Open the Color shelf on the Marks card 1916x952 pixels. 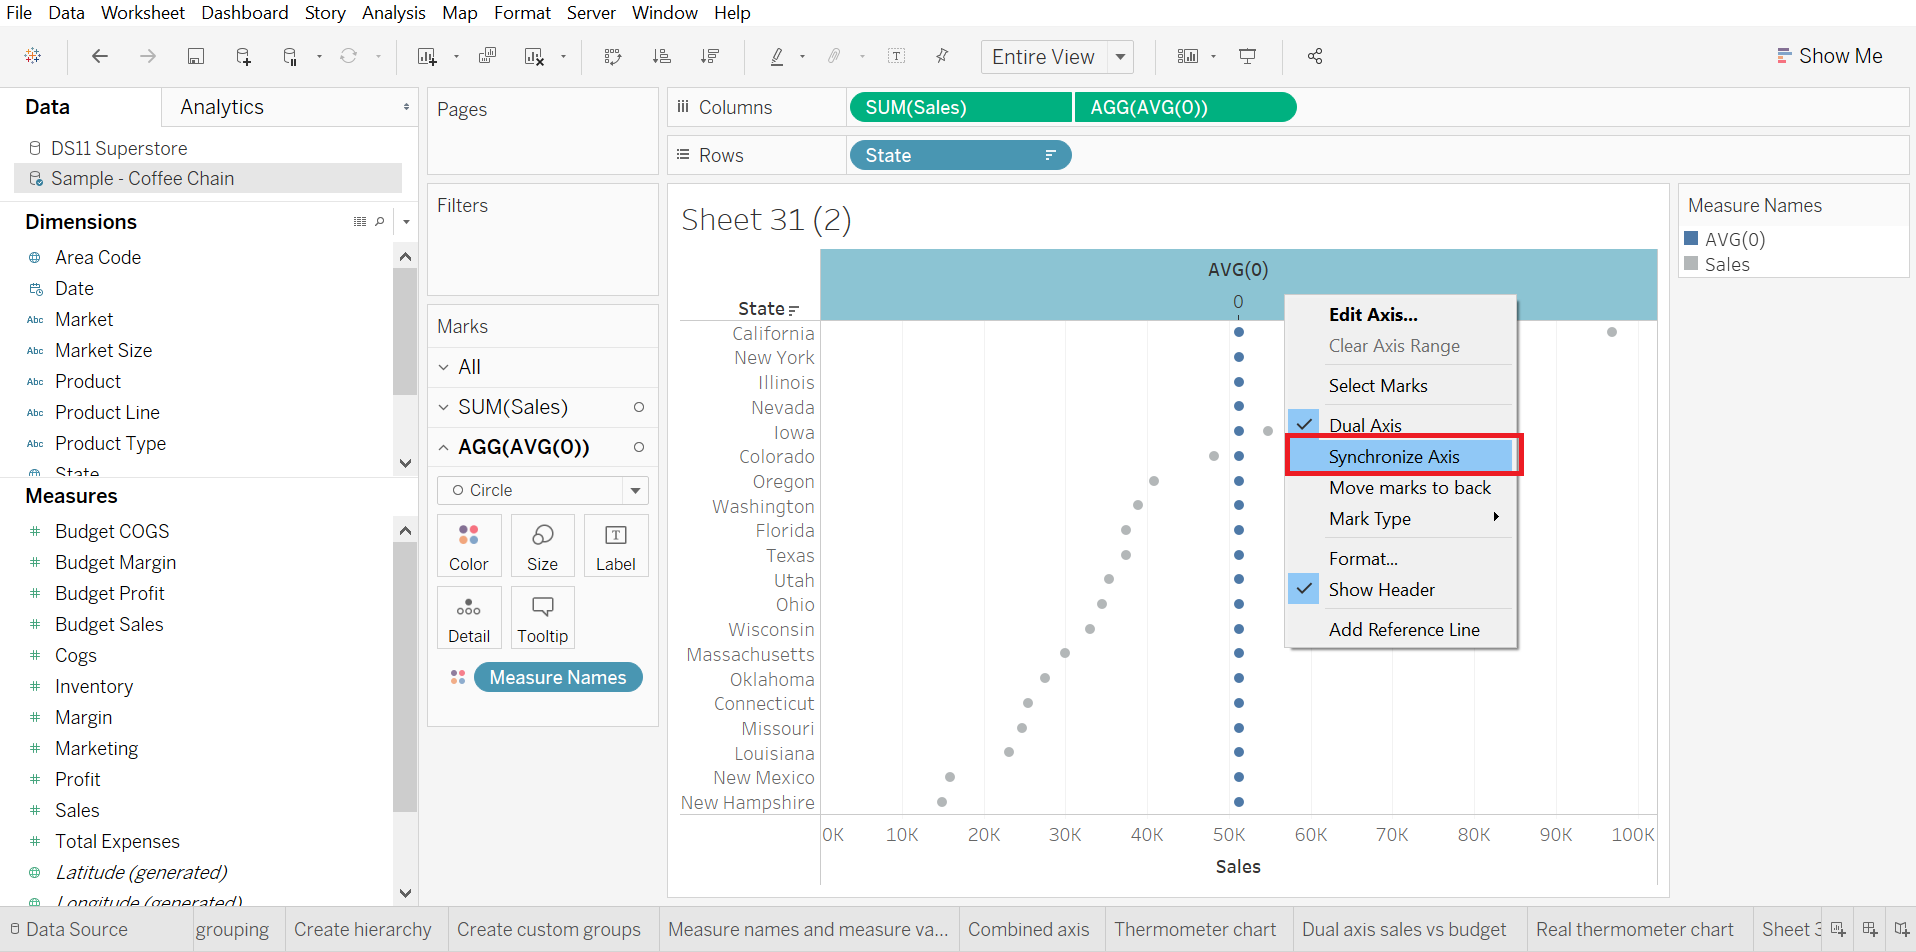(469, 545)
